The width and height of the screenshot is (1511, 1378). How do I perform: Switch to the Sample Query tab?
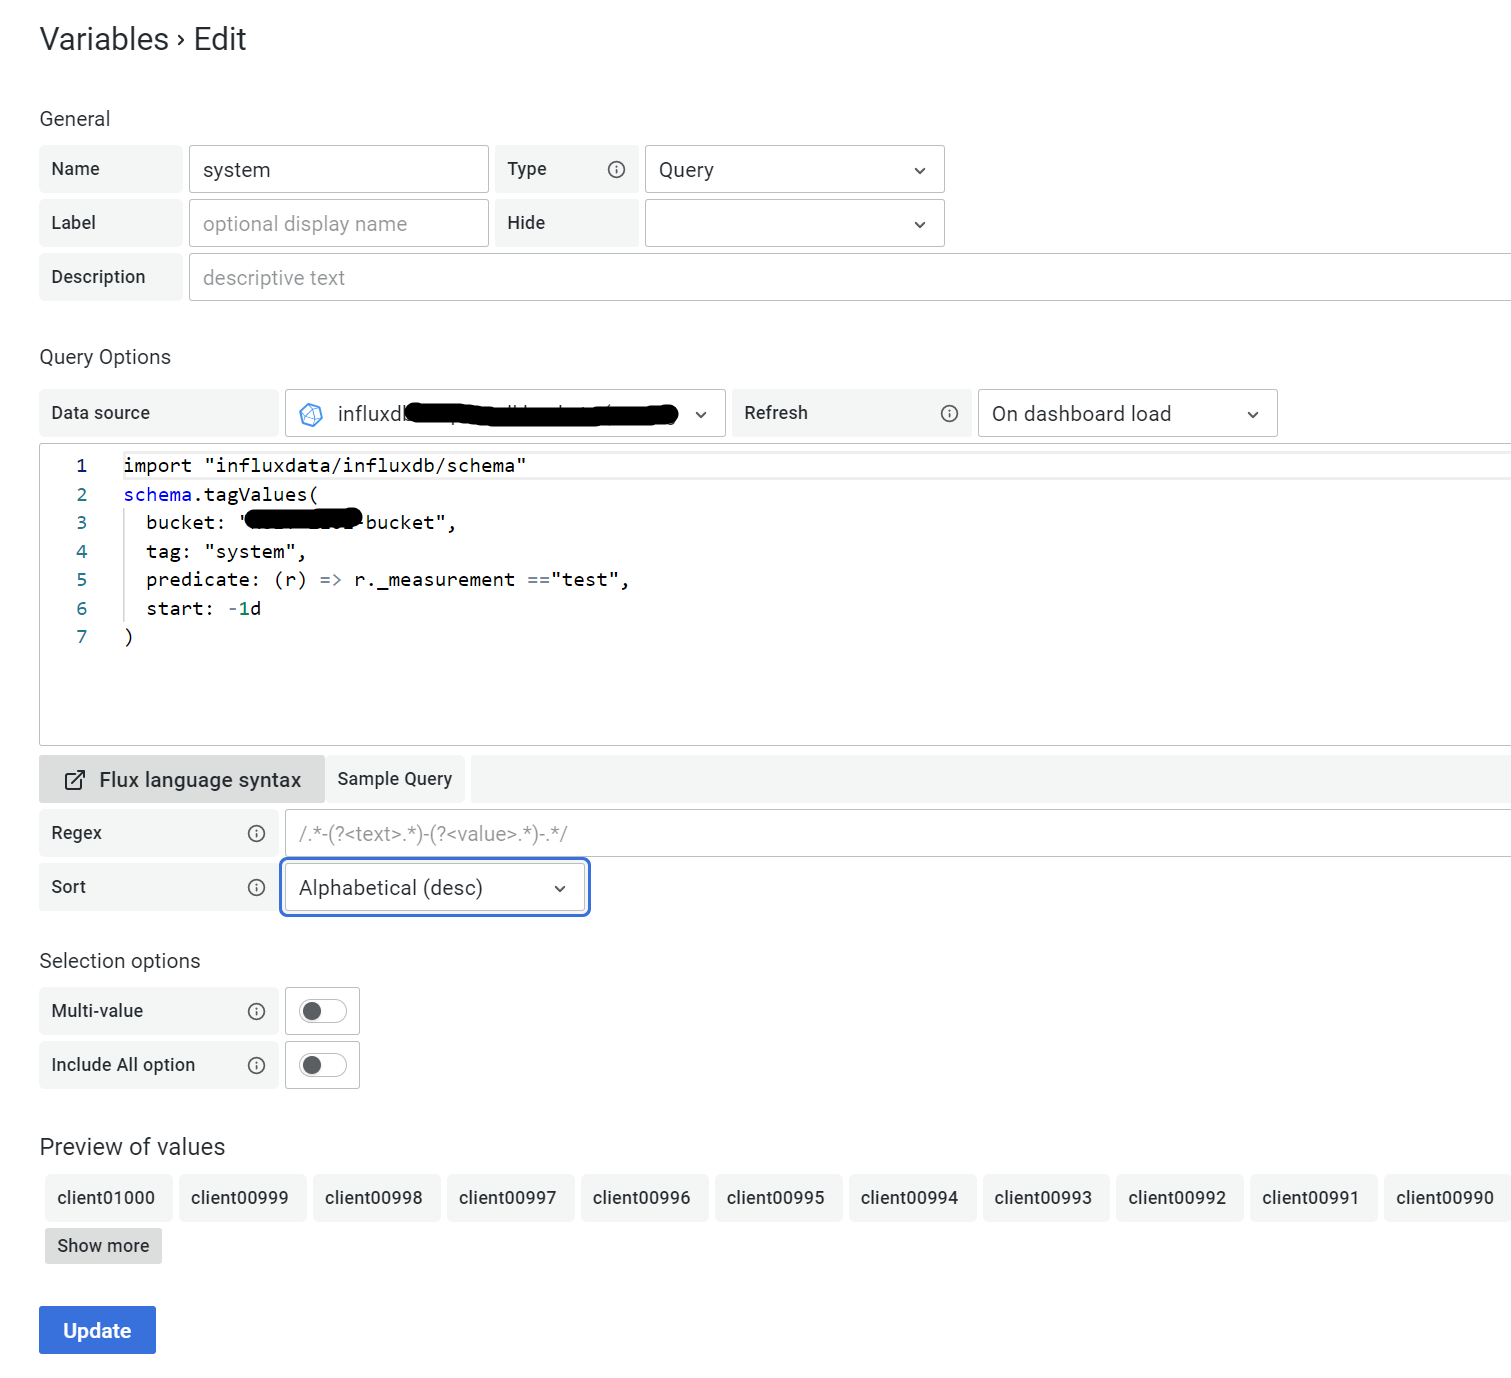[x=394, y=778]
